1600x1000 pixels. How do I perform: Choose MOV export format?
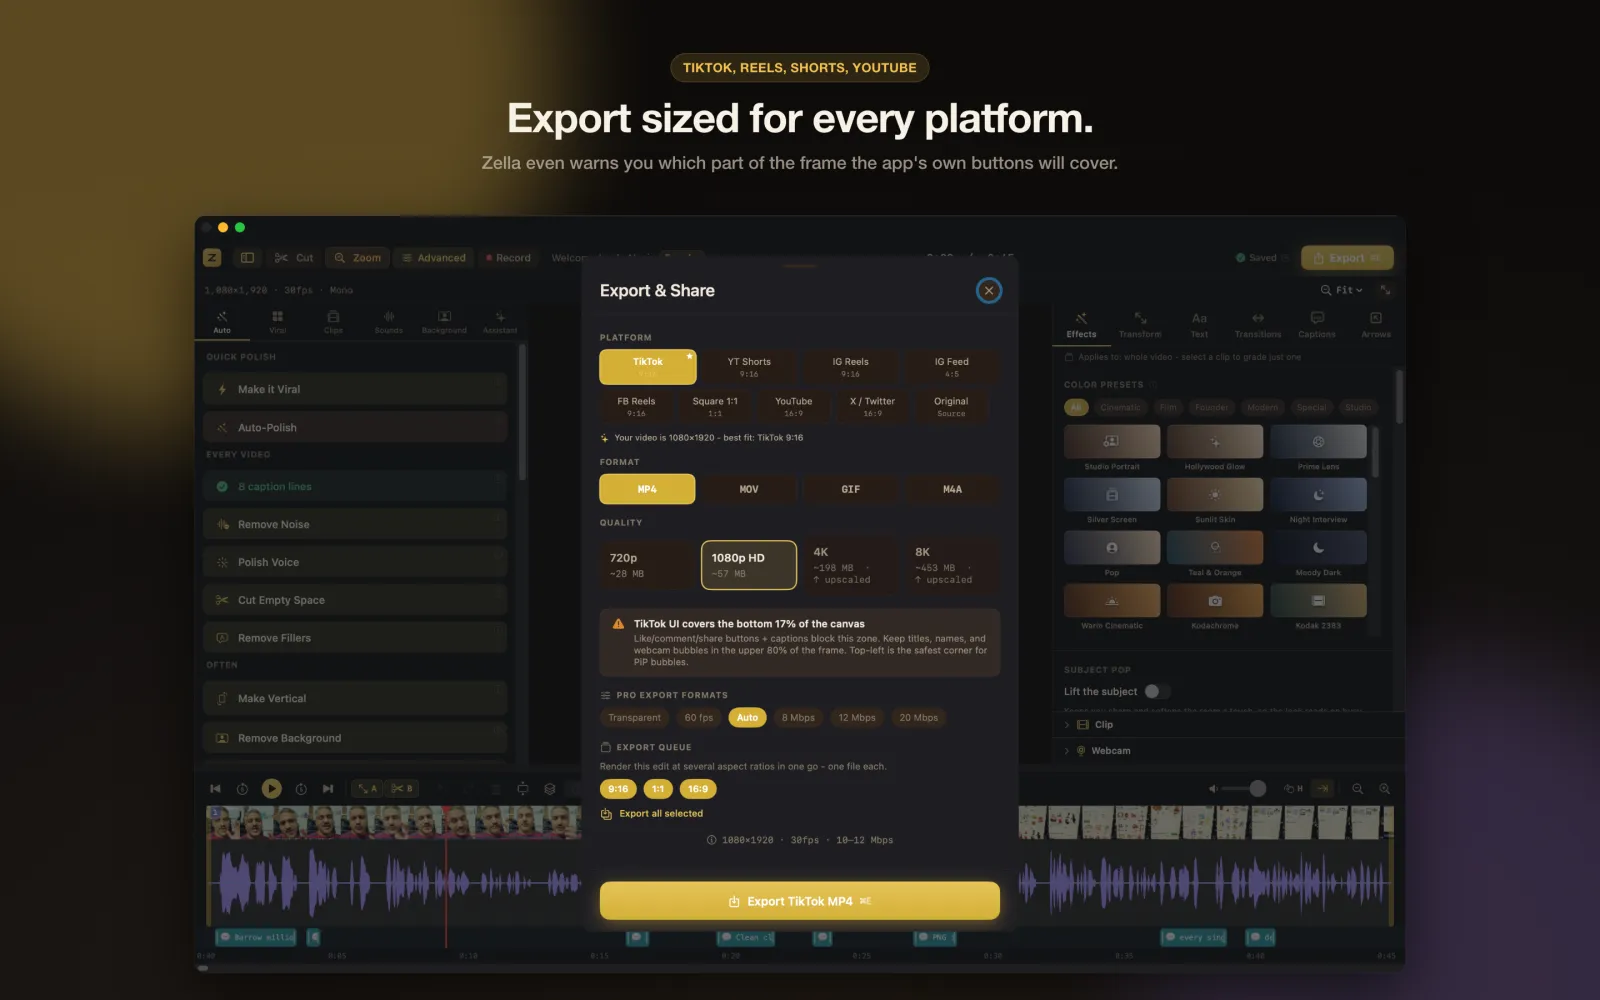[749, 489]
